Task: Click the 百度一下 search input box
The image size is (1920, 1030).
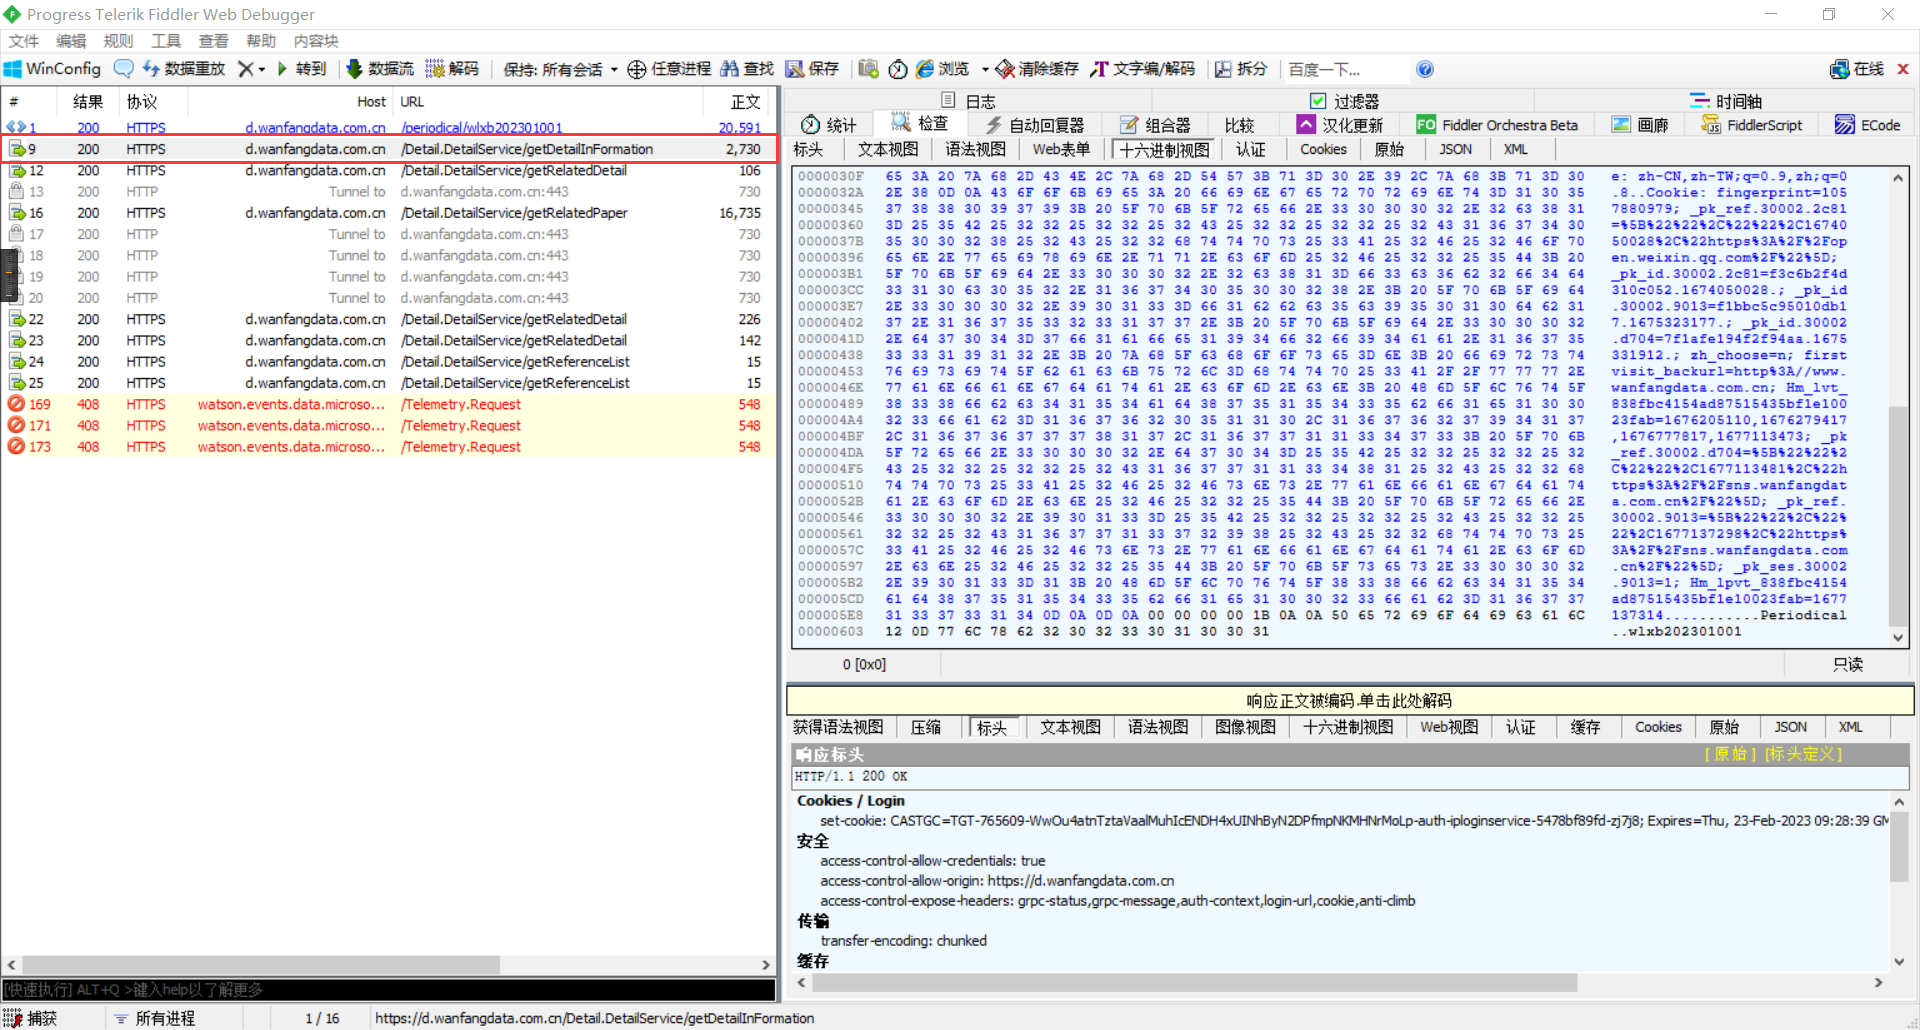Action: click(x=1345, y=69)
